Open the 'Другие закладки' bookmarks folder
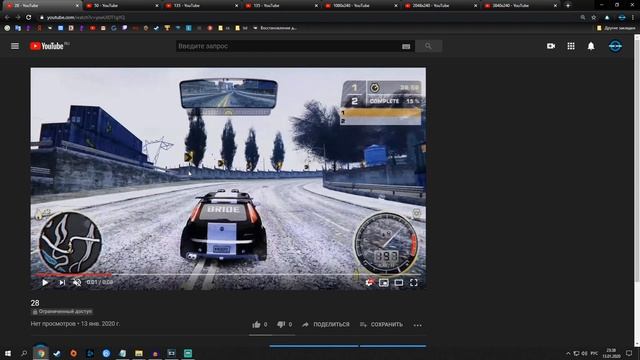The width and height of the screenshot is (640, 360). click(616, 28)
